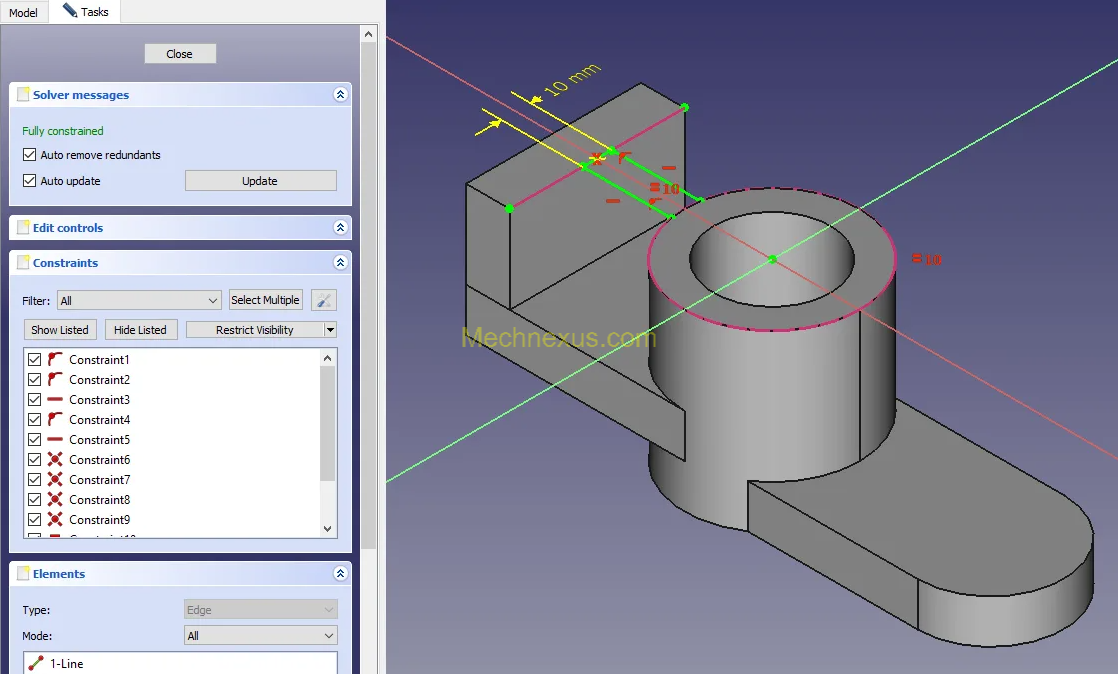Click constraints list scroll up arrow
Image resolution: width=1118 pixels, height=674 pixels.
point(327,358)
